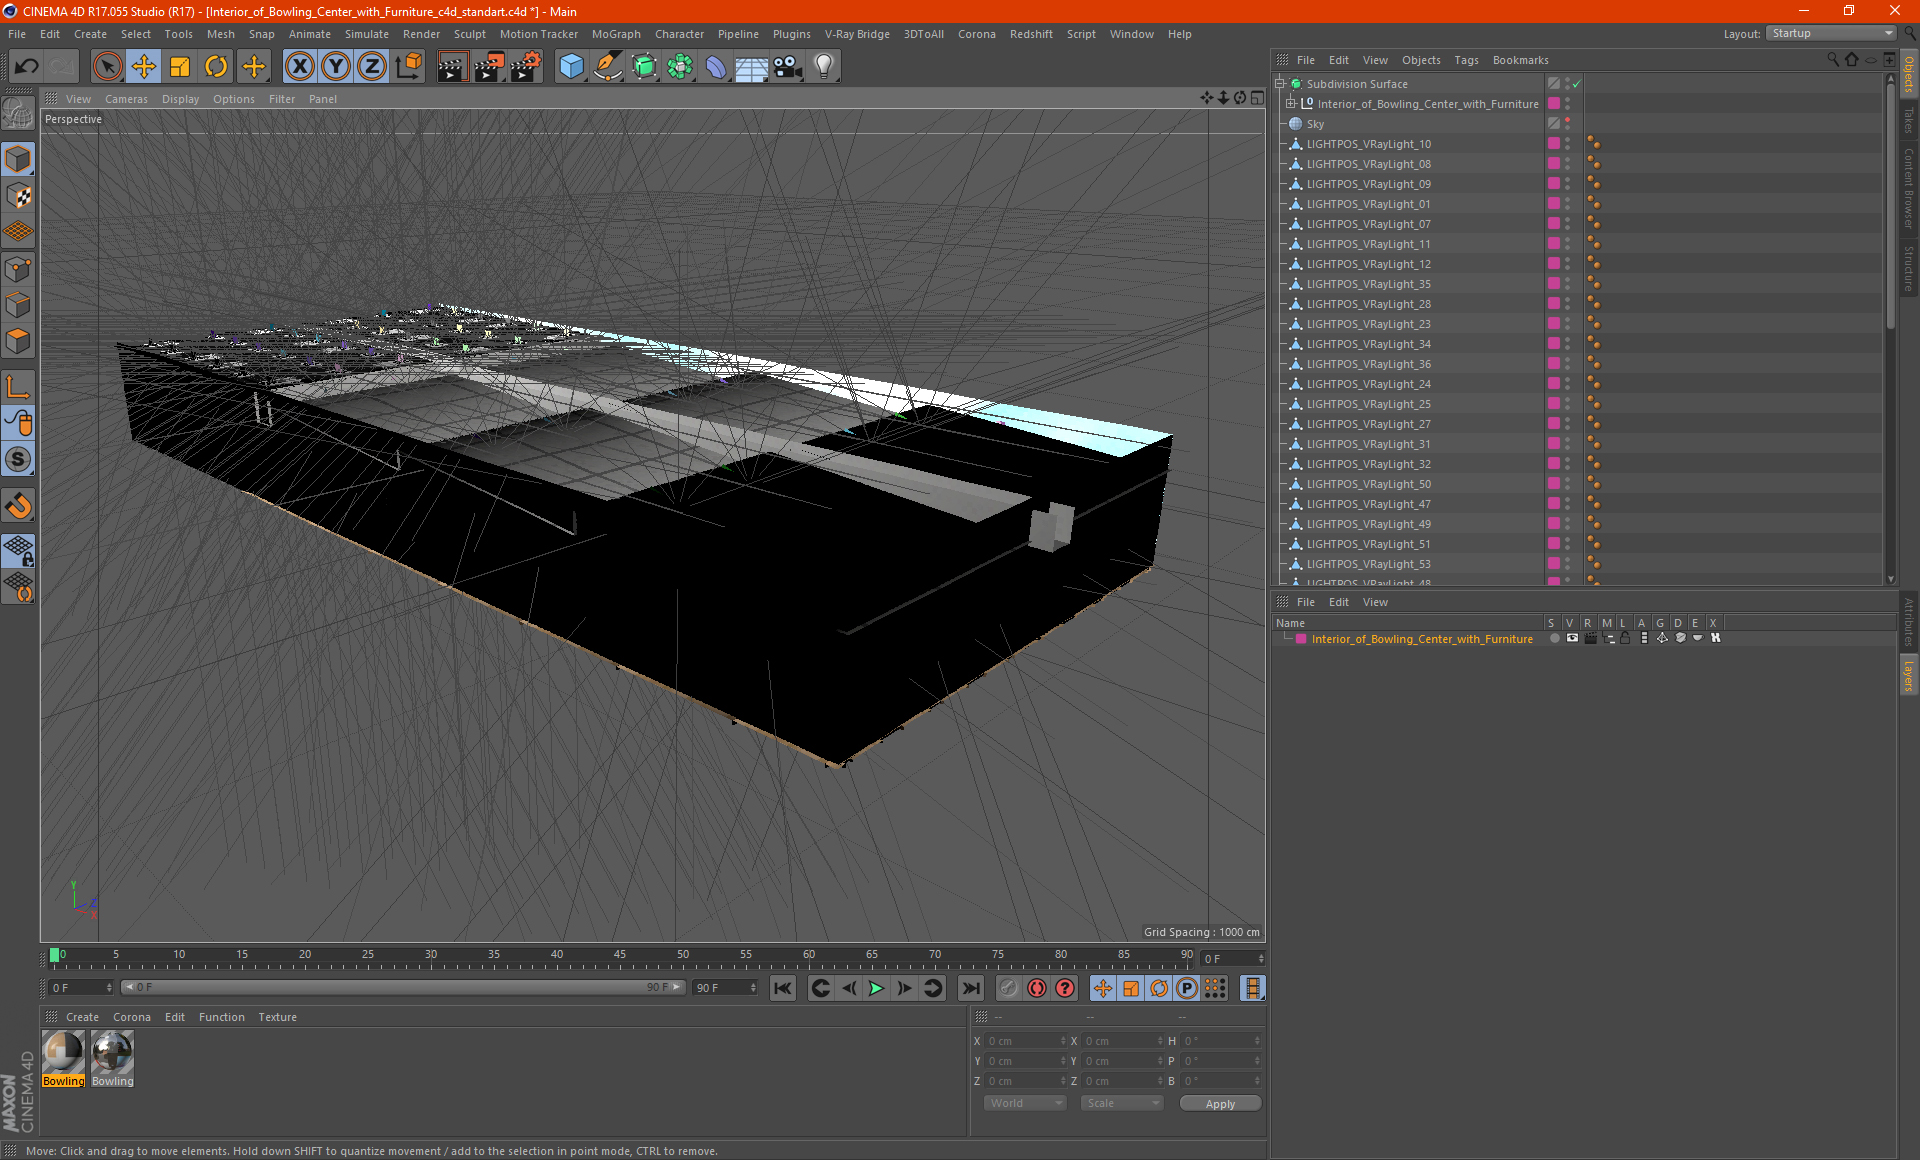Open Edit Render Settings icon
The height and width of the screenshot is (1160, 1920).
pos(526,67)
